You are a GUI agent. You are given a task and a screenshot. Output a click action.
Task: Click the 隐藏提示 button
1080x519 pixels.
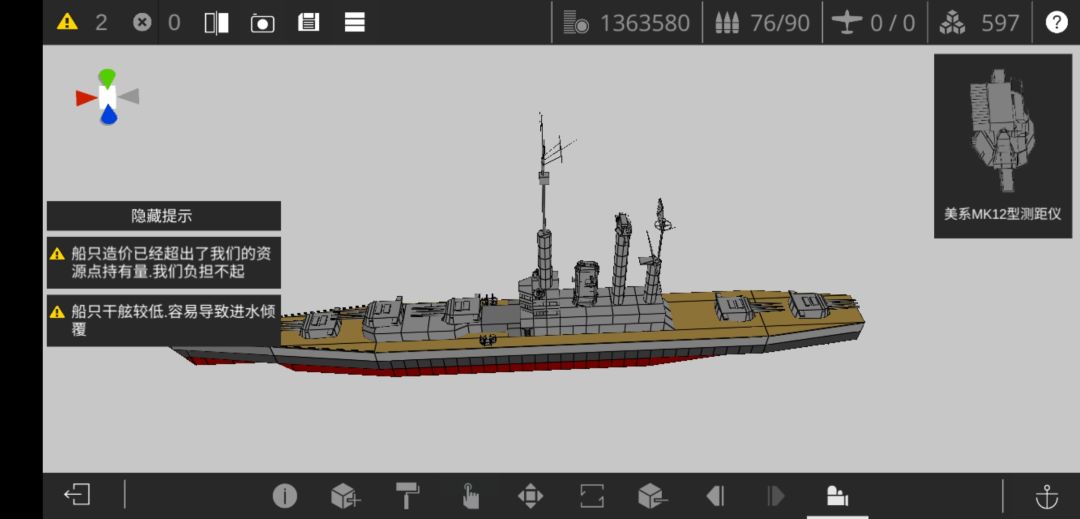164,215
